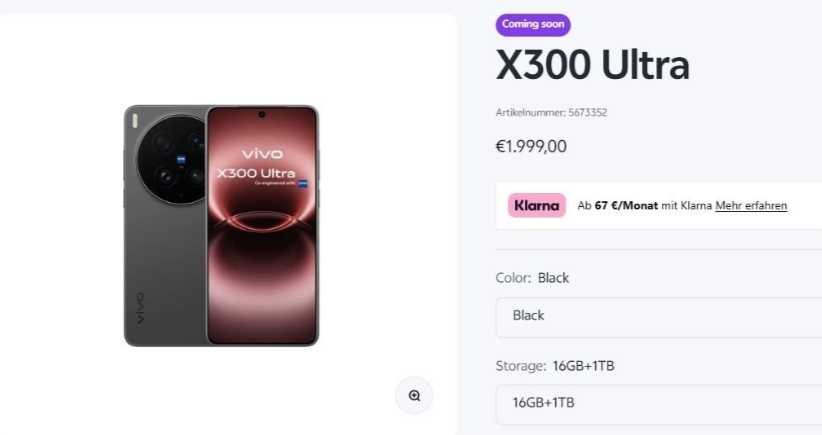The height and width of the screenshot is (435, 822).
Task: Click the Artikelnummer 5673352 text
Action: coord(551,112)
